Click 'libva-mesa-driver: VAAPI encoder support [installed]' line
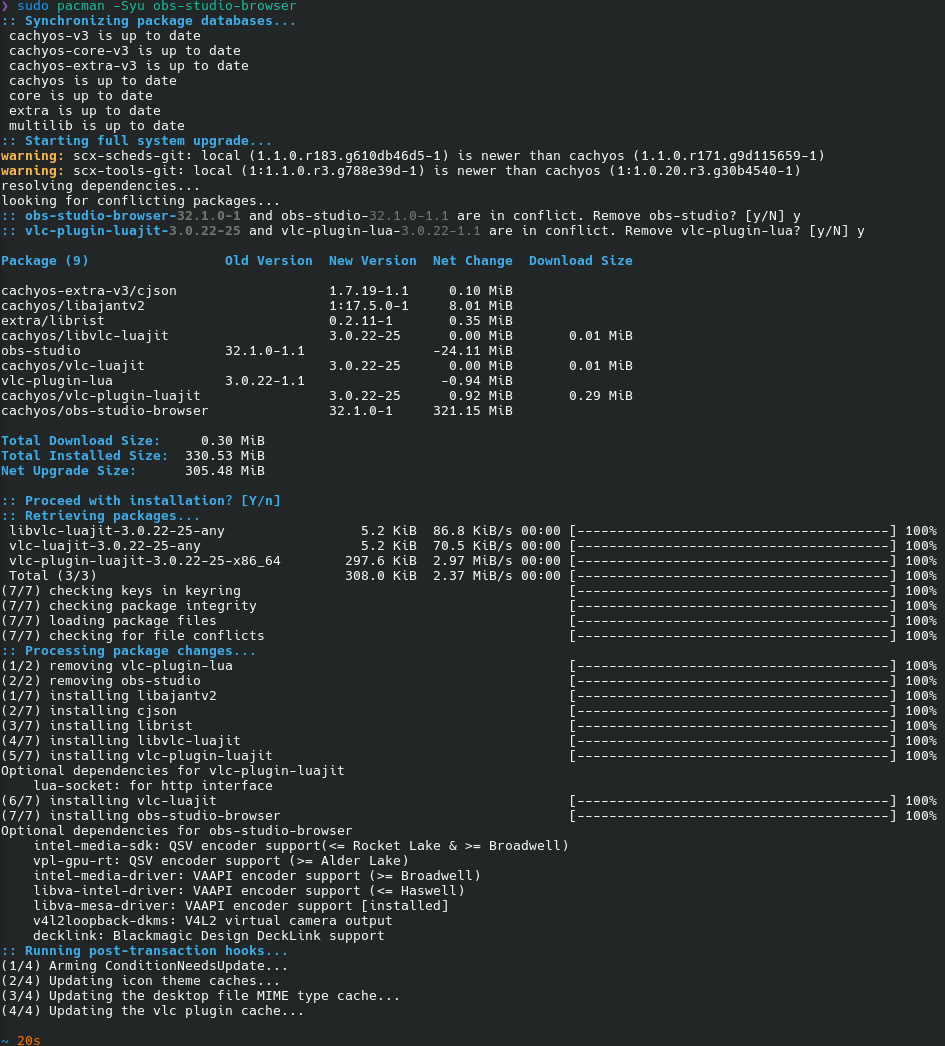 (241, 906)
